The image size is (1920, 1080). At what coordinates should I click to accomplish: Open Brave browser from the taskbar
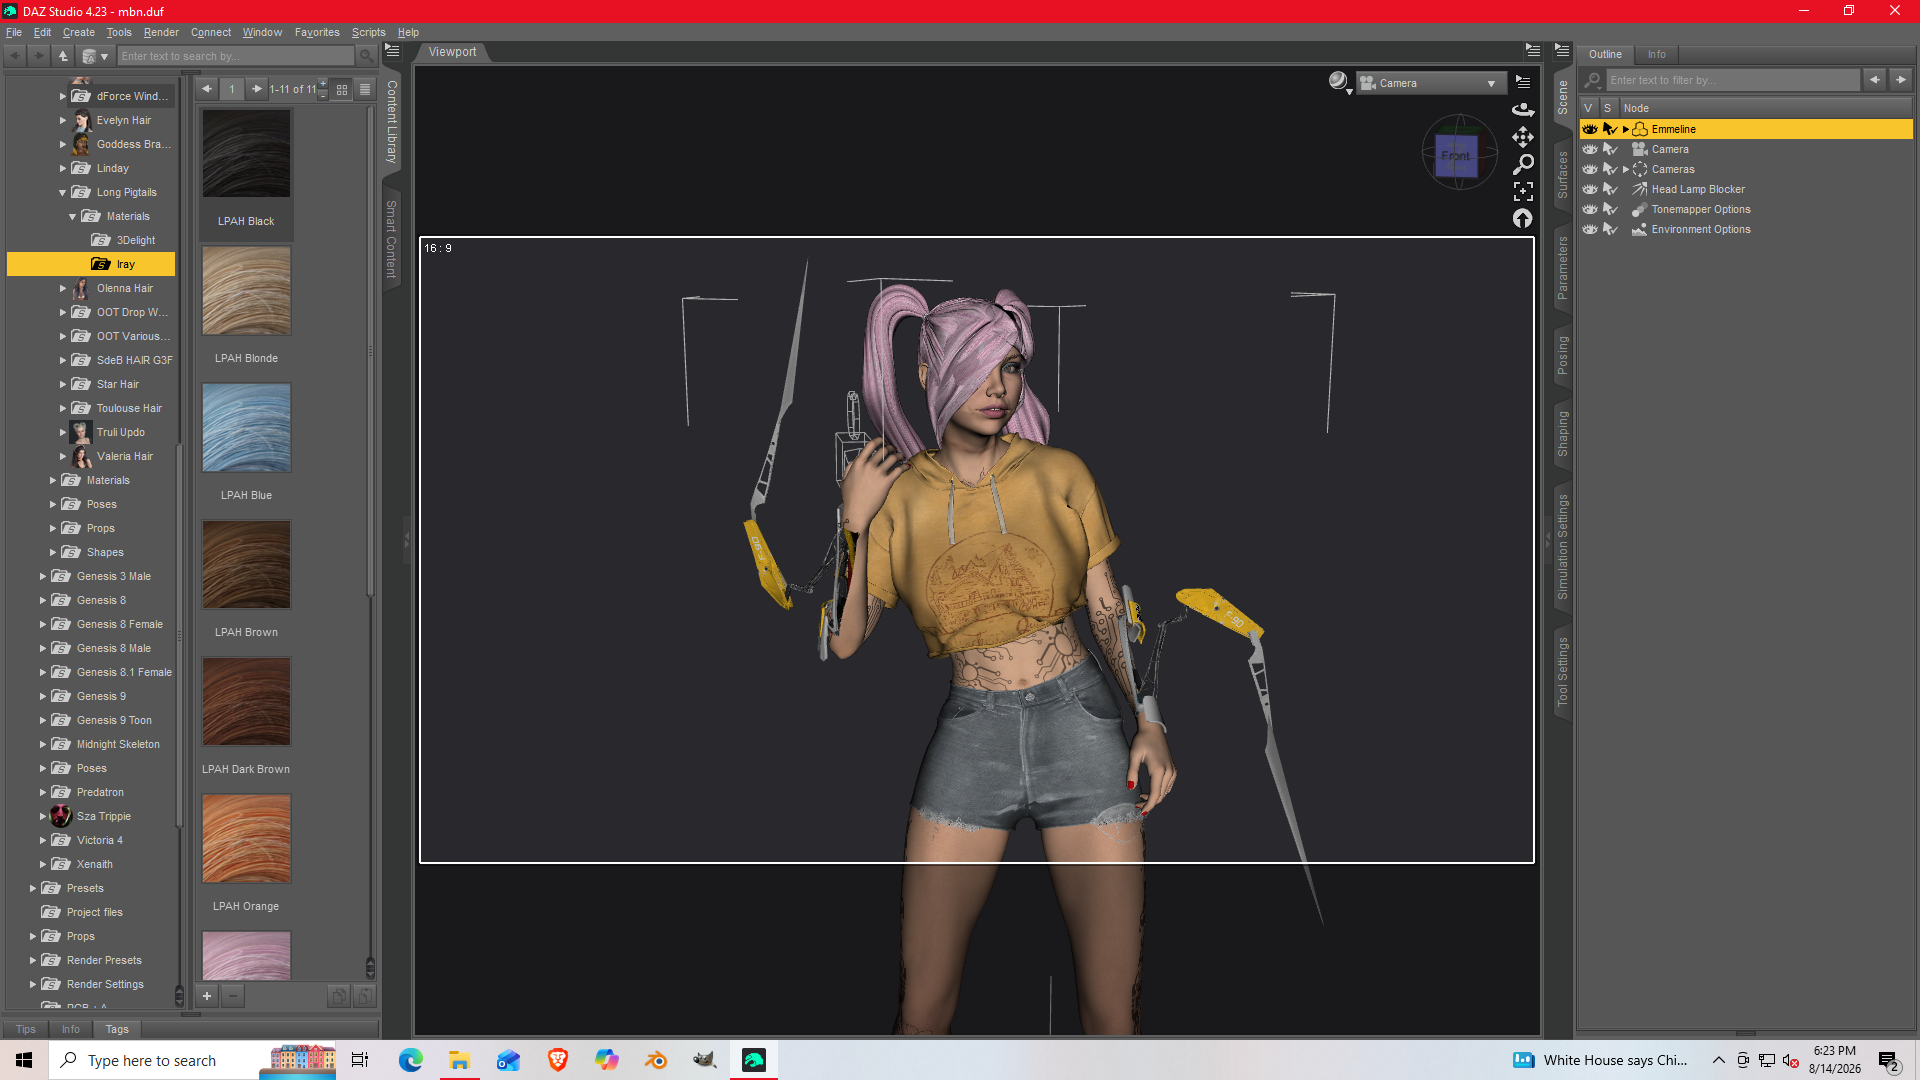click(x=558, y=1060)
